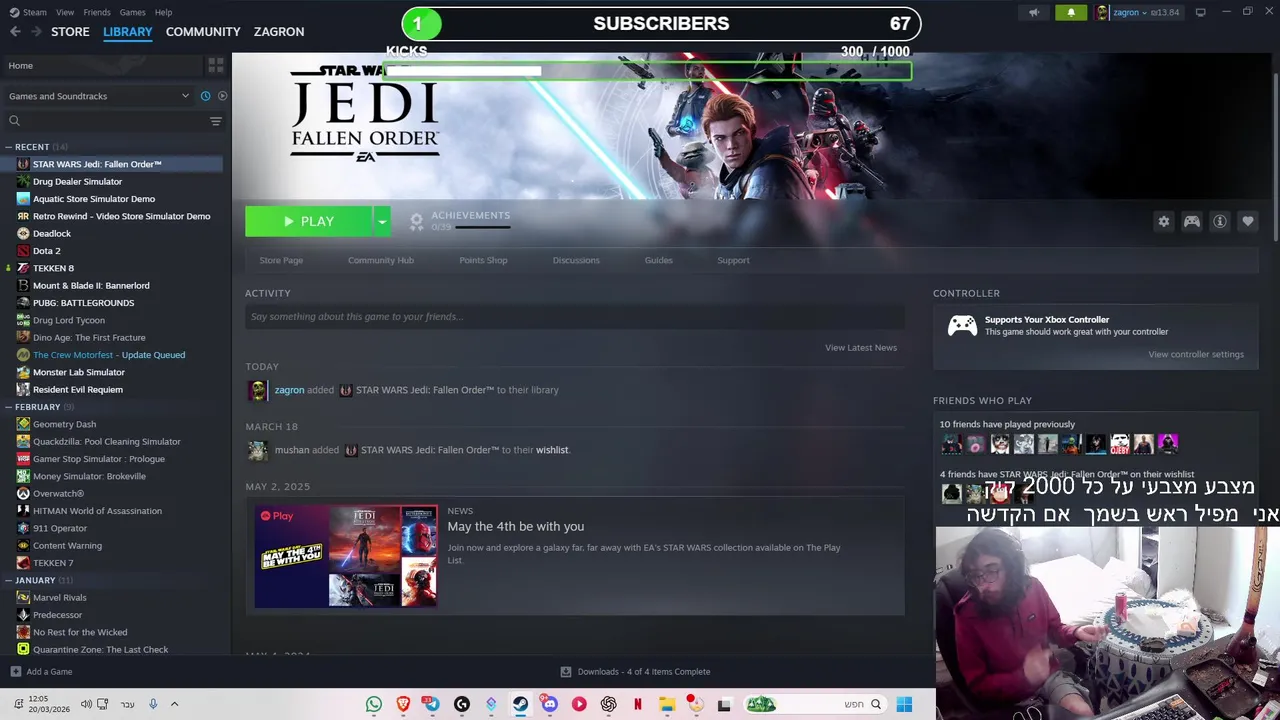1280x720 pixels.
Task: Select Deadlock in the library list
Action: 51,234
